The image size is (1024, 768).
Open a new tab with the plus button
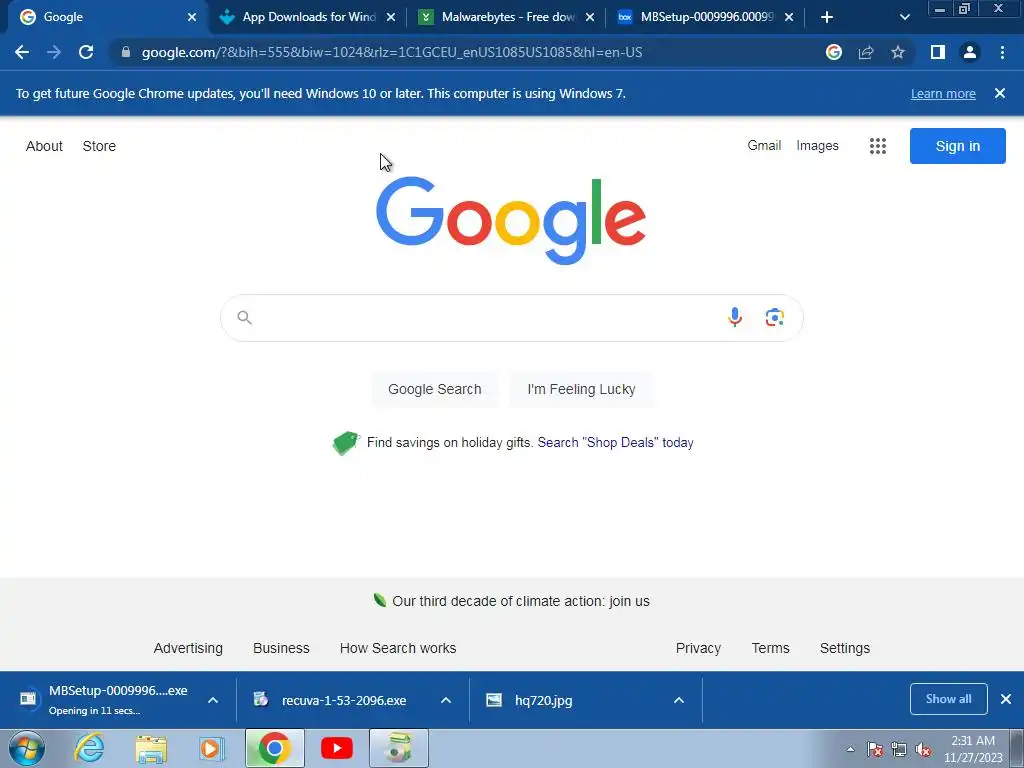coord(827,17)
